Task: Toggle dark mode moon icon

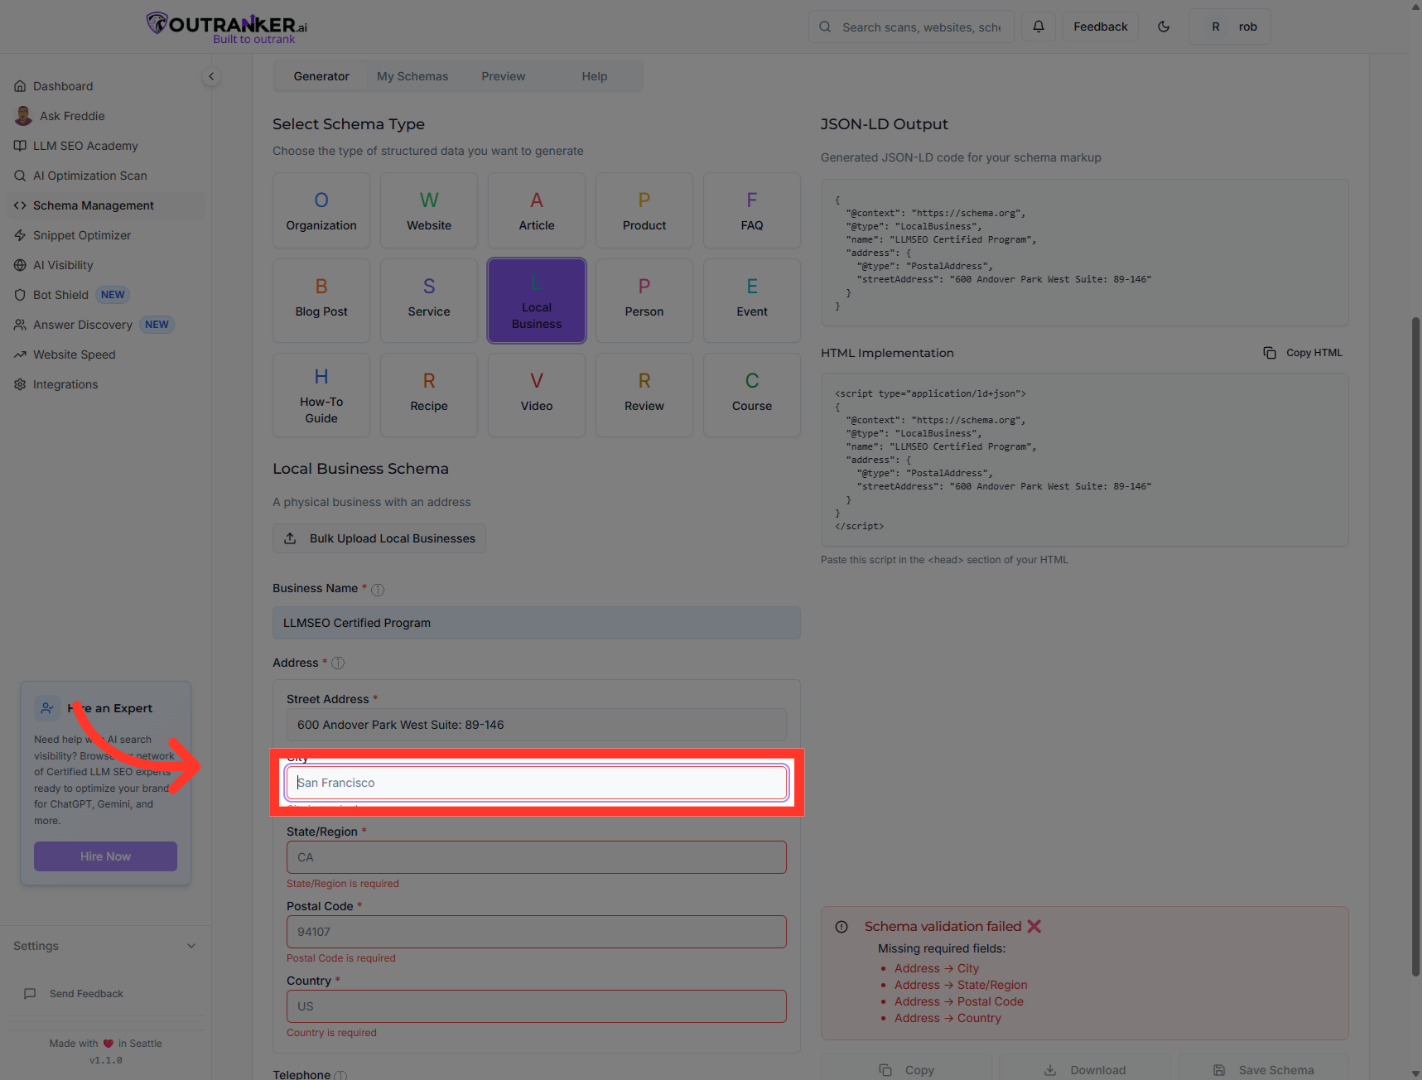Action: pyautogui.click(x=1164, y=27)
